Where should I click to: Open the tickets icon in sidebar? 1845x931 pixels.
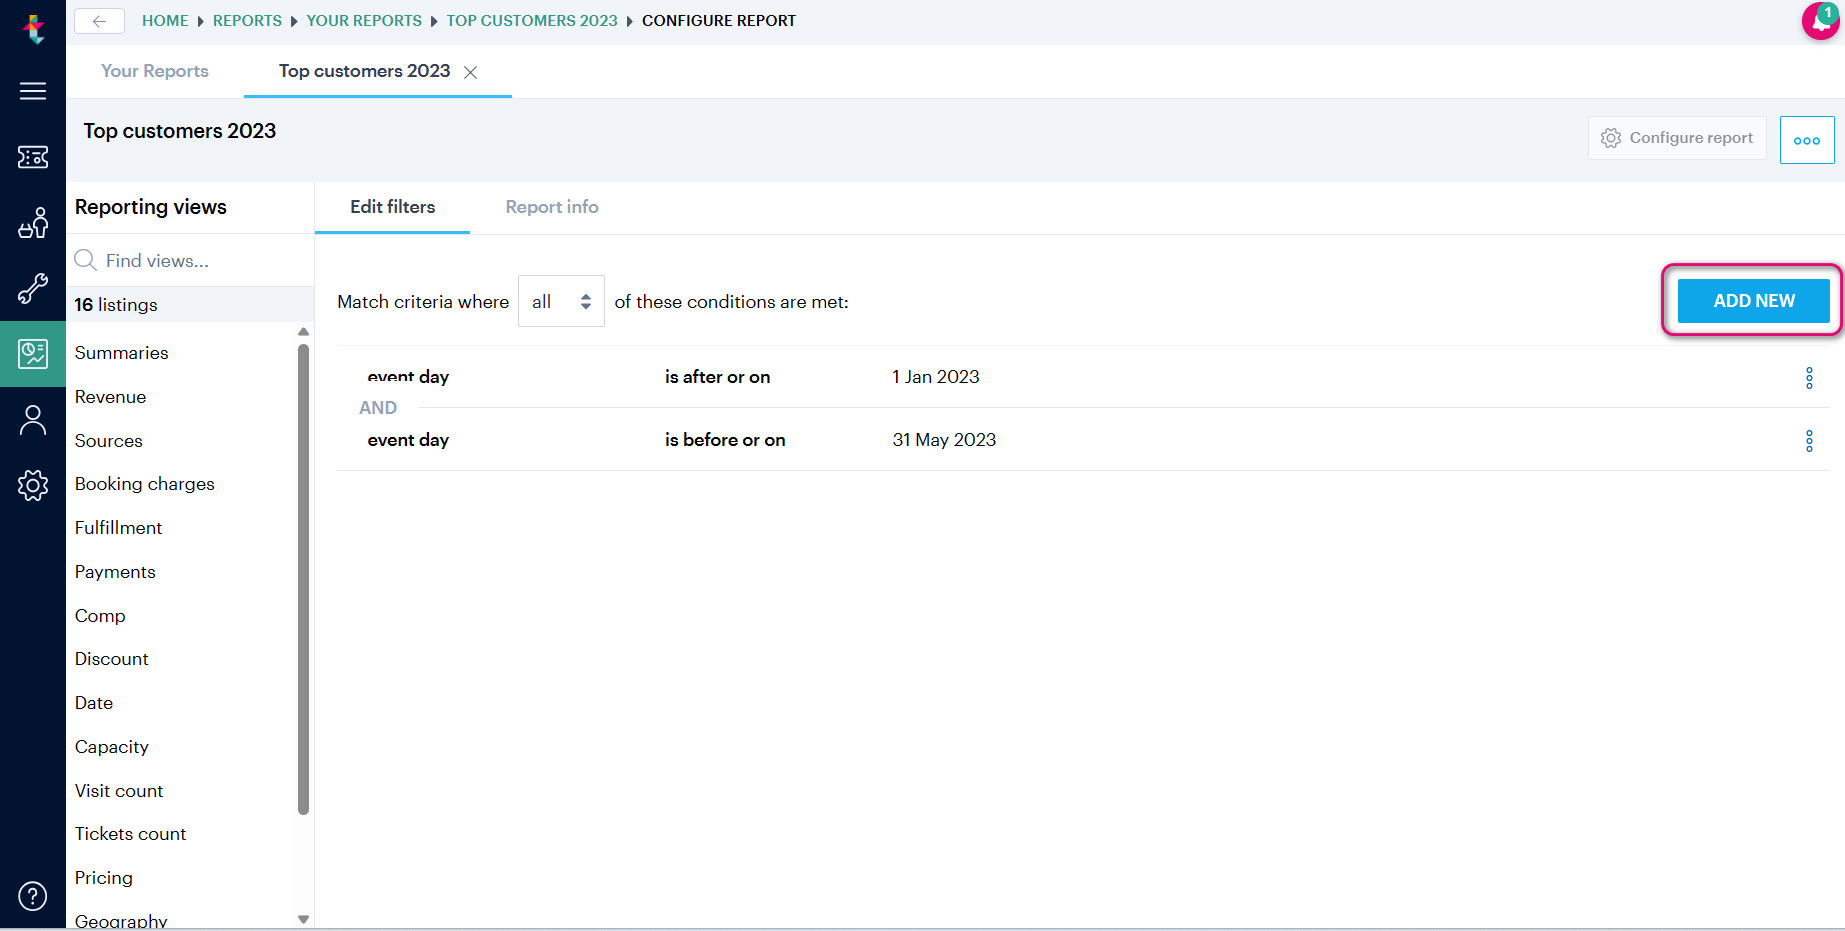click(x=33, y=157)
